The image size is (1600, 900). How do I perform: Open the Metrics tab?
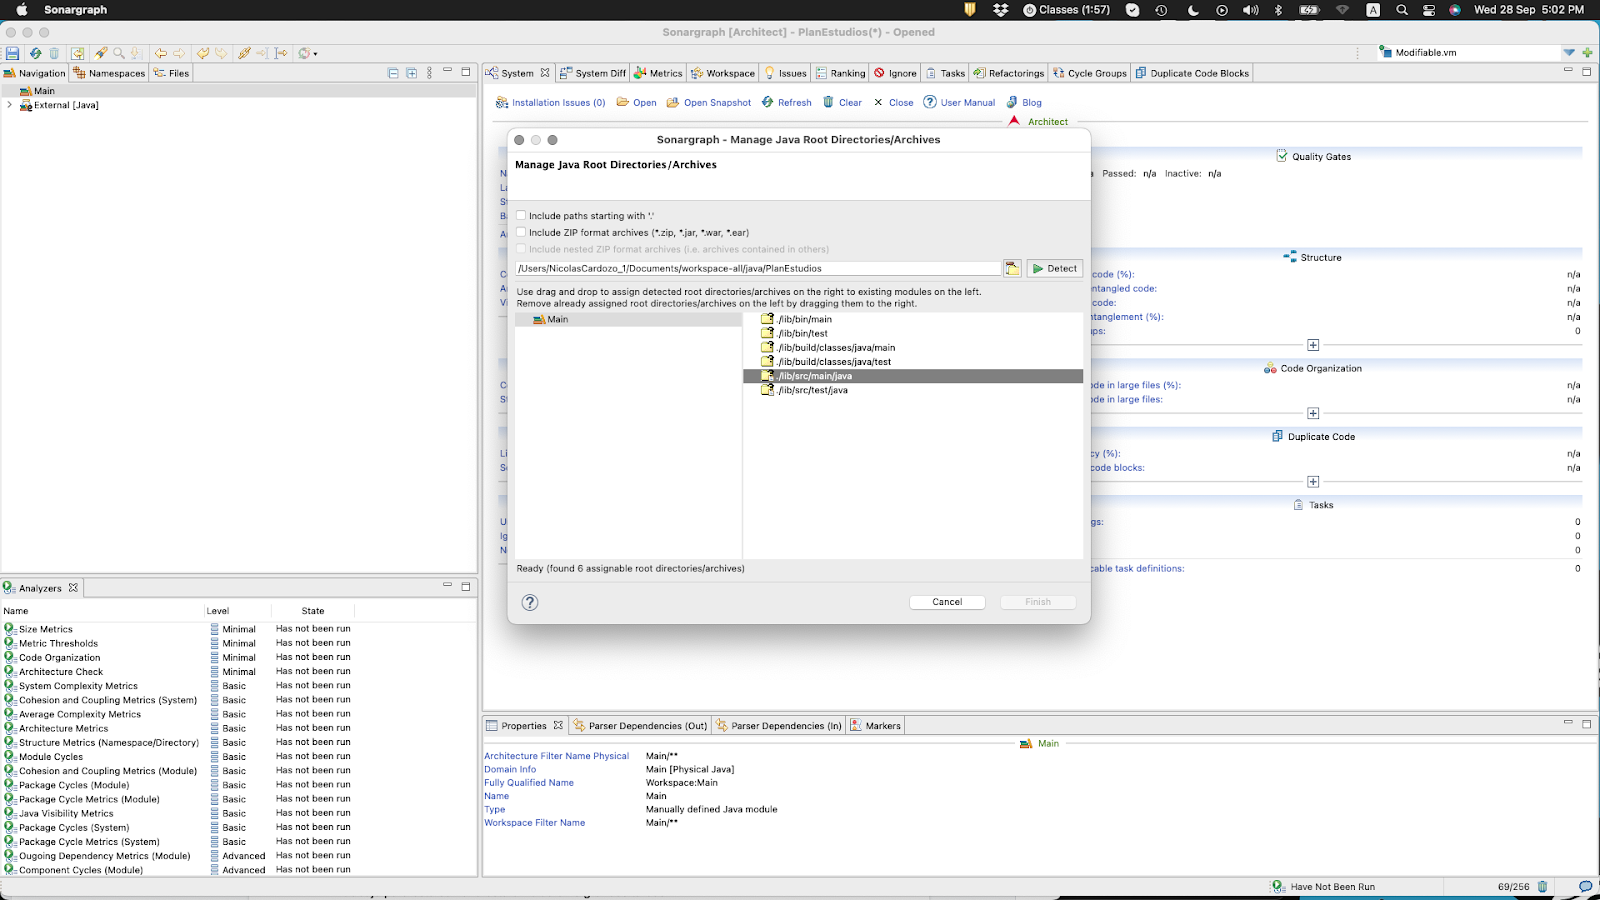658,73
